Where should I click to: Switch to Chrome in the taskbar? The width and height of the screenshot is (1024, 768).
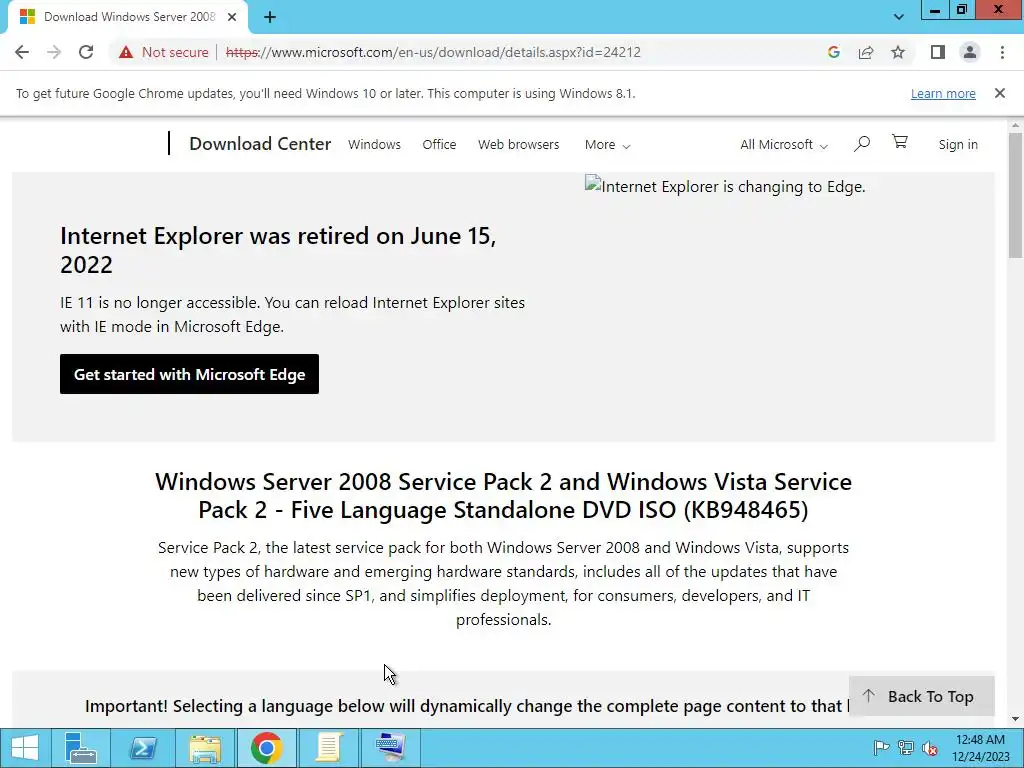[x=266, y=748]
